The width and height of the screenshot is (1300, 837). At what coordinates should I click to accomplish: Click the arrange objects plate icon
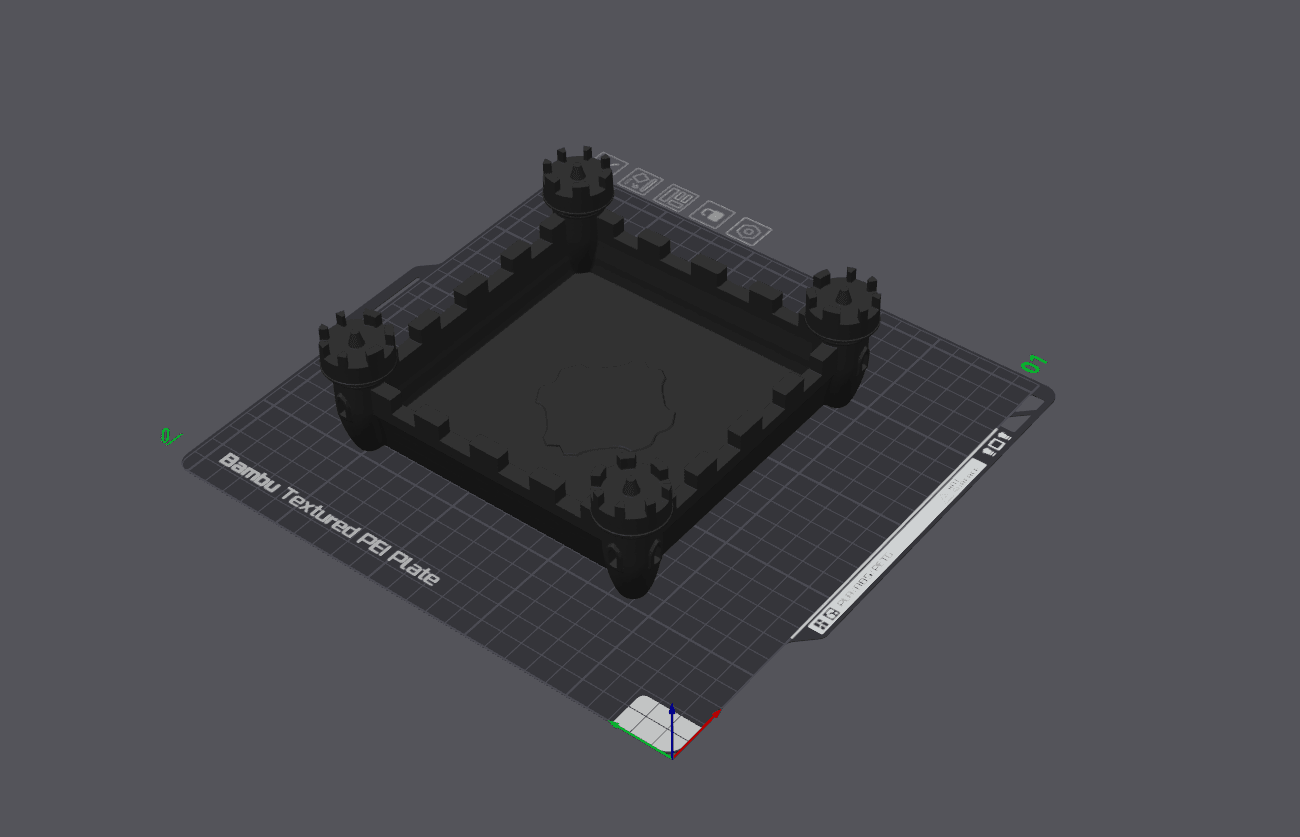point(676,197)
